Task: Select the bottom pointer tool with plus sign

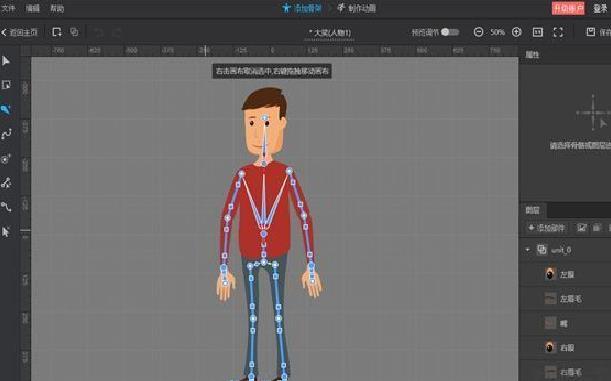Action: click(x=6, y=232)
